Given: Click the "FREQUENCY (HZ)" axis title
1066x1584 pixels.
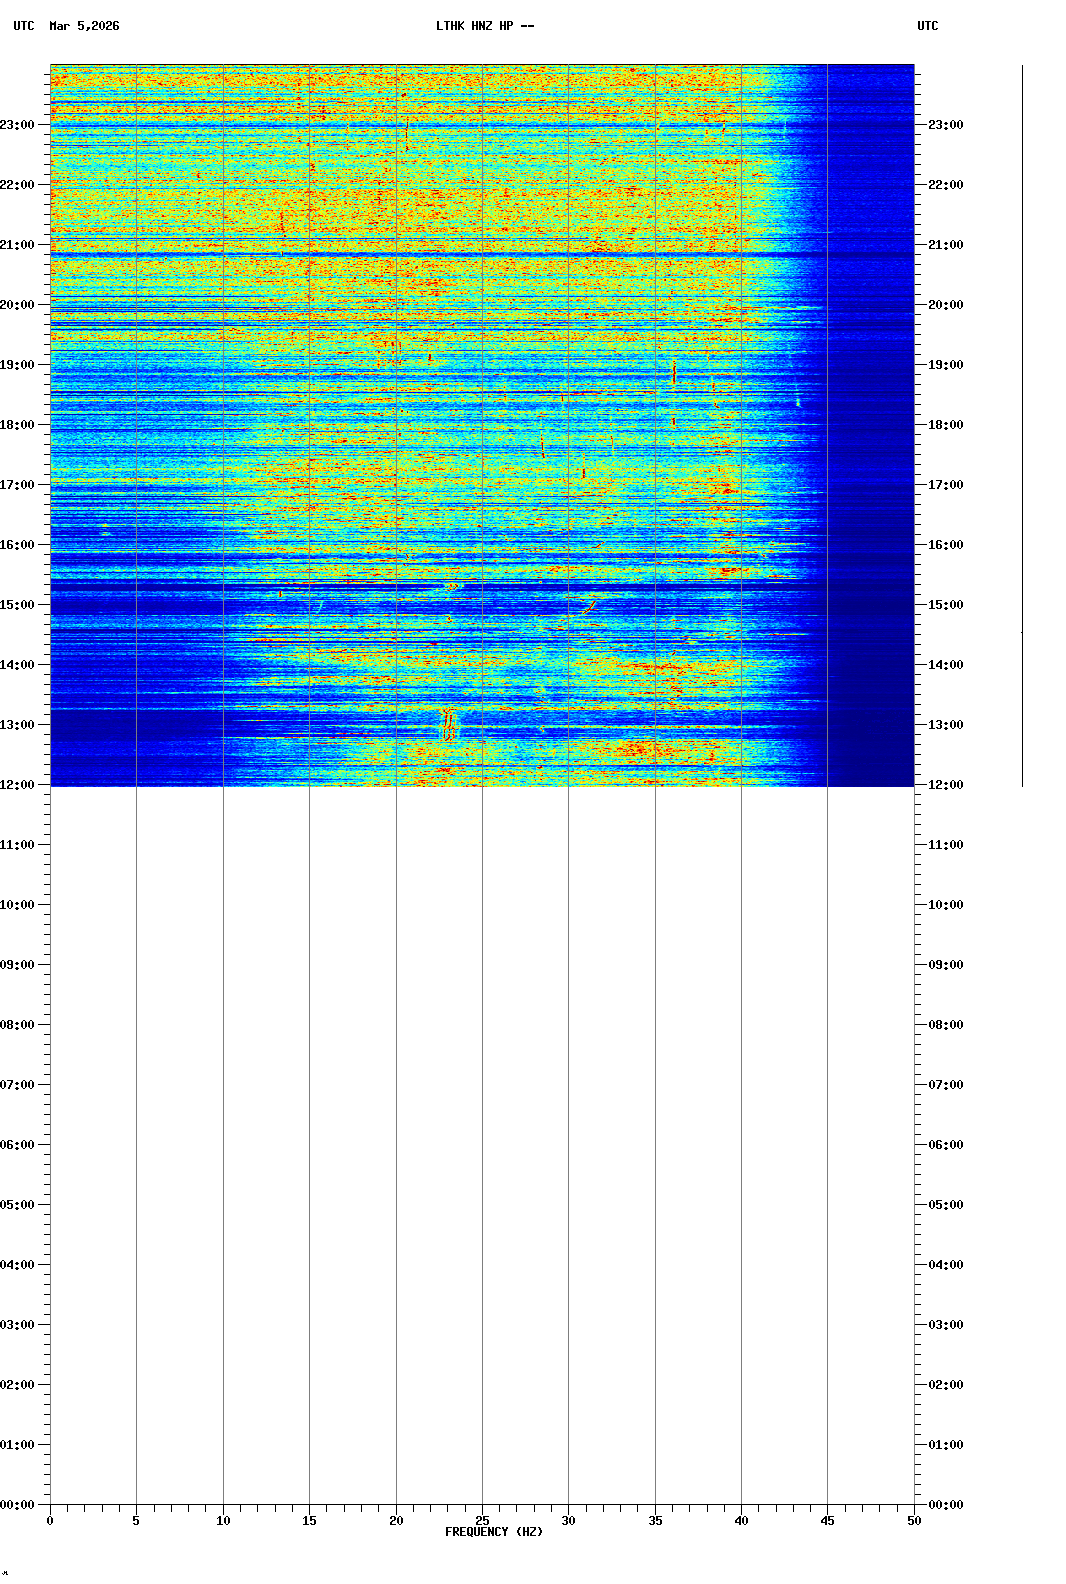Looking at the screenshot, I should point(493,1532).
